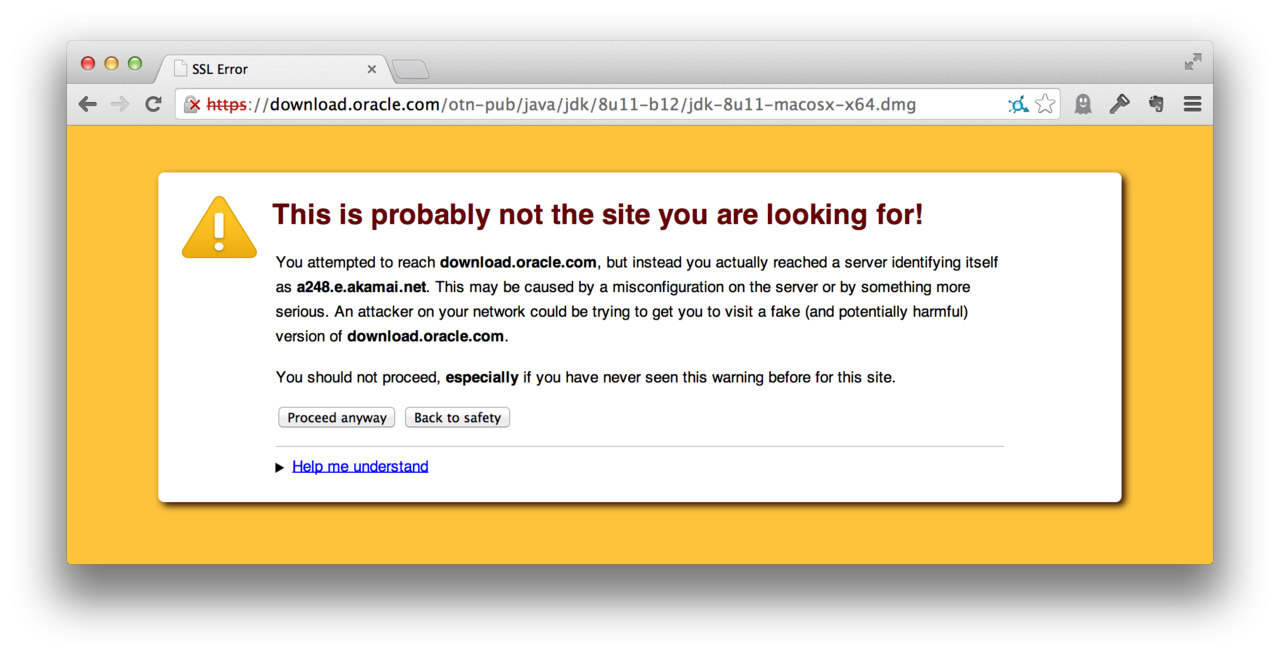Image resolution: width=1280 pixels, height=657 pixels.
Task: Open the Ghostery ghost extension icon
Action: (x=1083, y=103)
